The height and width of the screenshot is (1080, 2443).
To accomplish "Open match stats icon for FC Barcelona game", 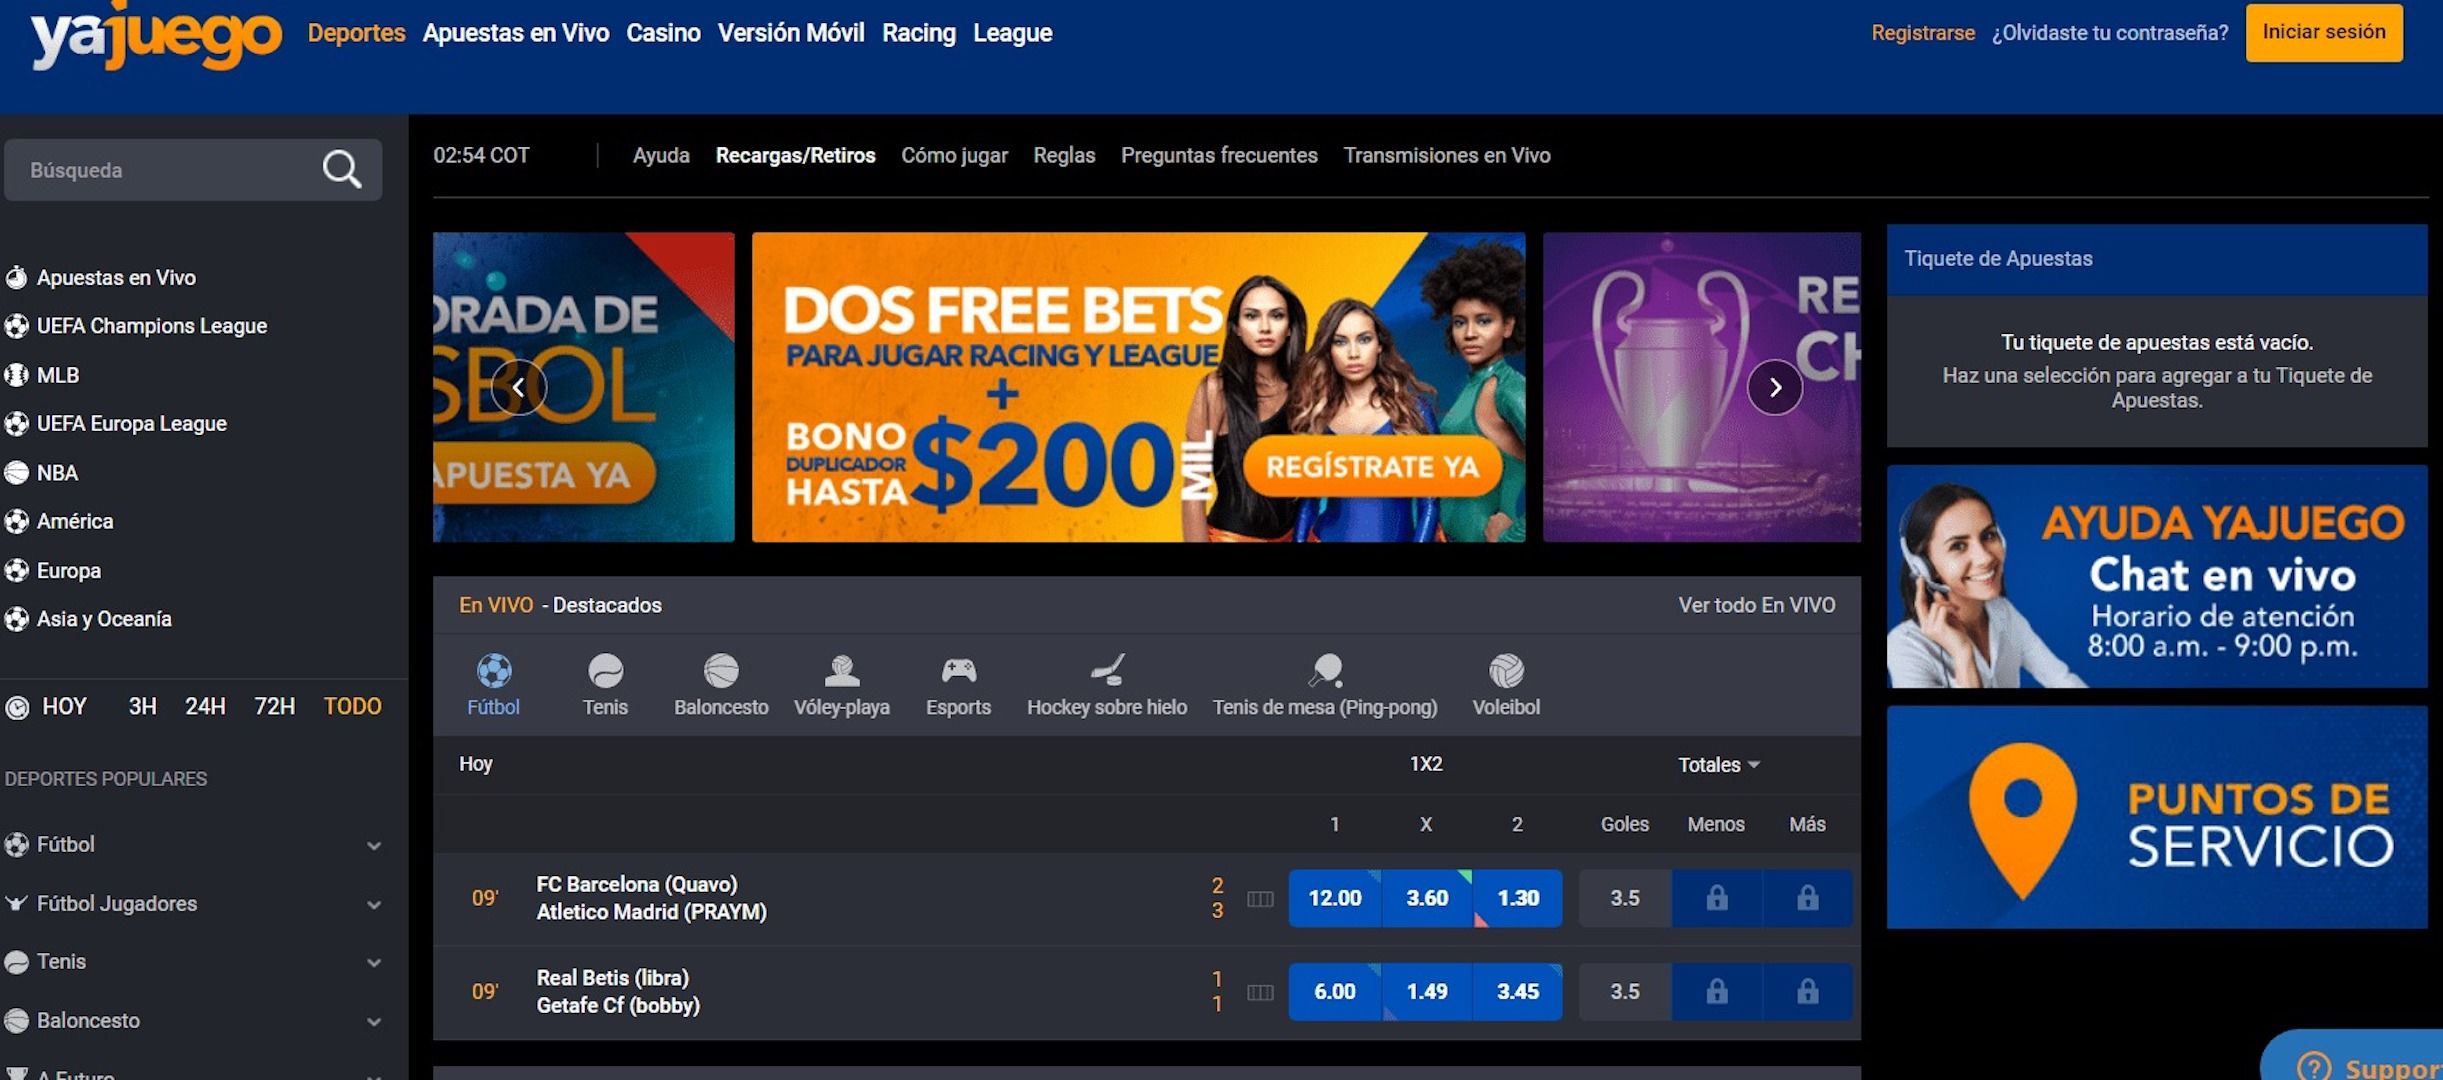I will (x=1260, y=899).
